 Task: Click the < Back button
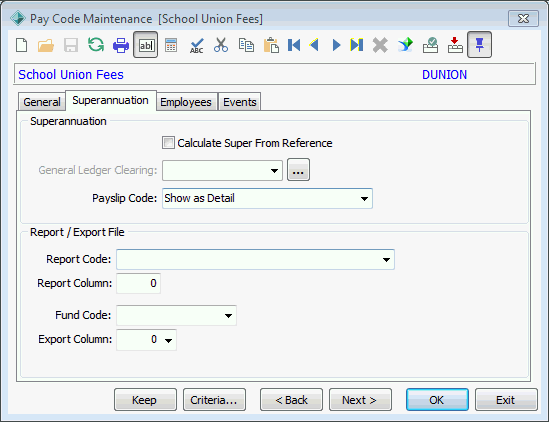coord(291,400)
